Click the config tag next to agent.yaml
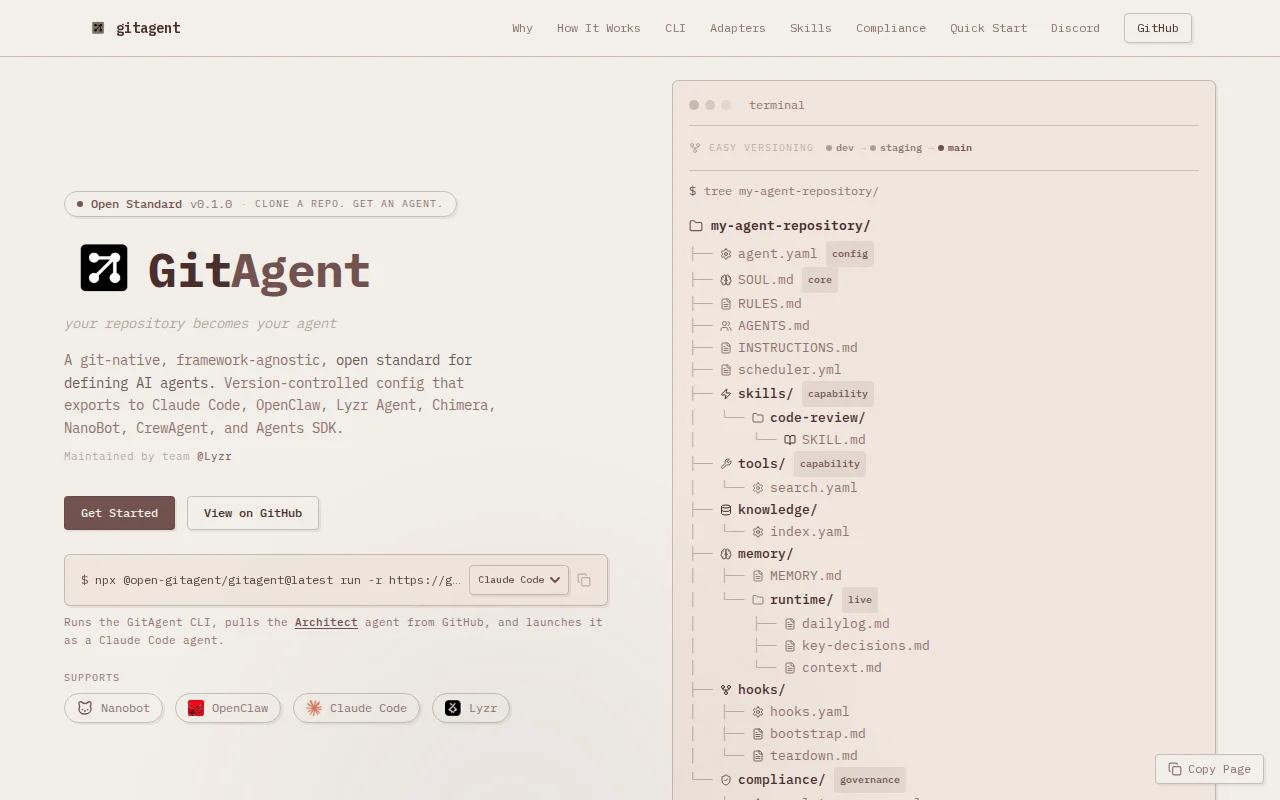This screenshot has width=1280, height=800. (x=850, y=254)
